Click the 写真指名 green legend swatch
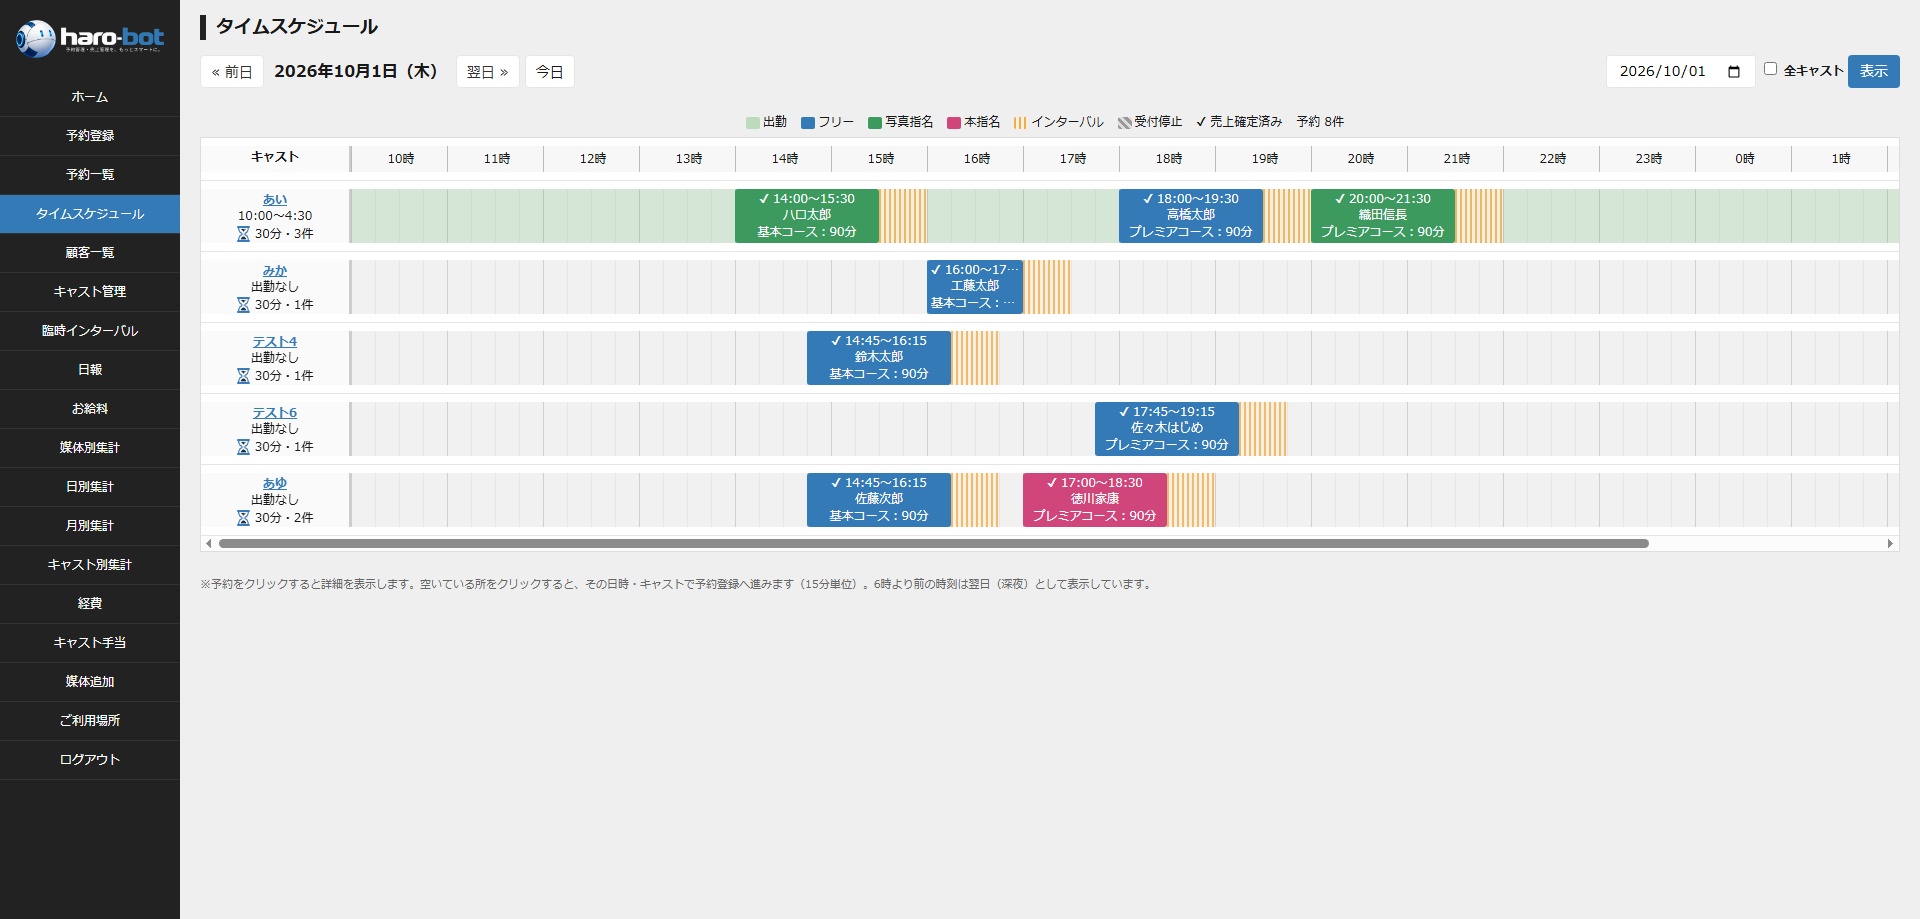 (x=875, y=123)
